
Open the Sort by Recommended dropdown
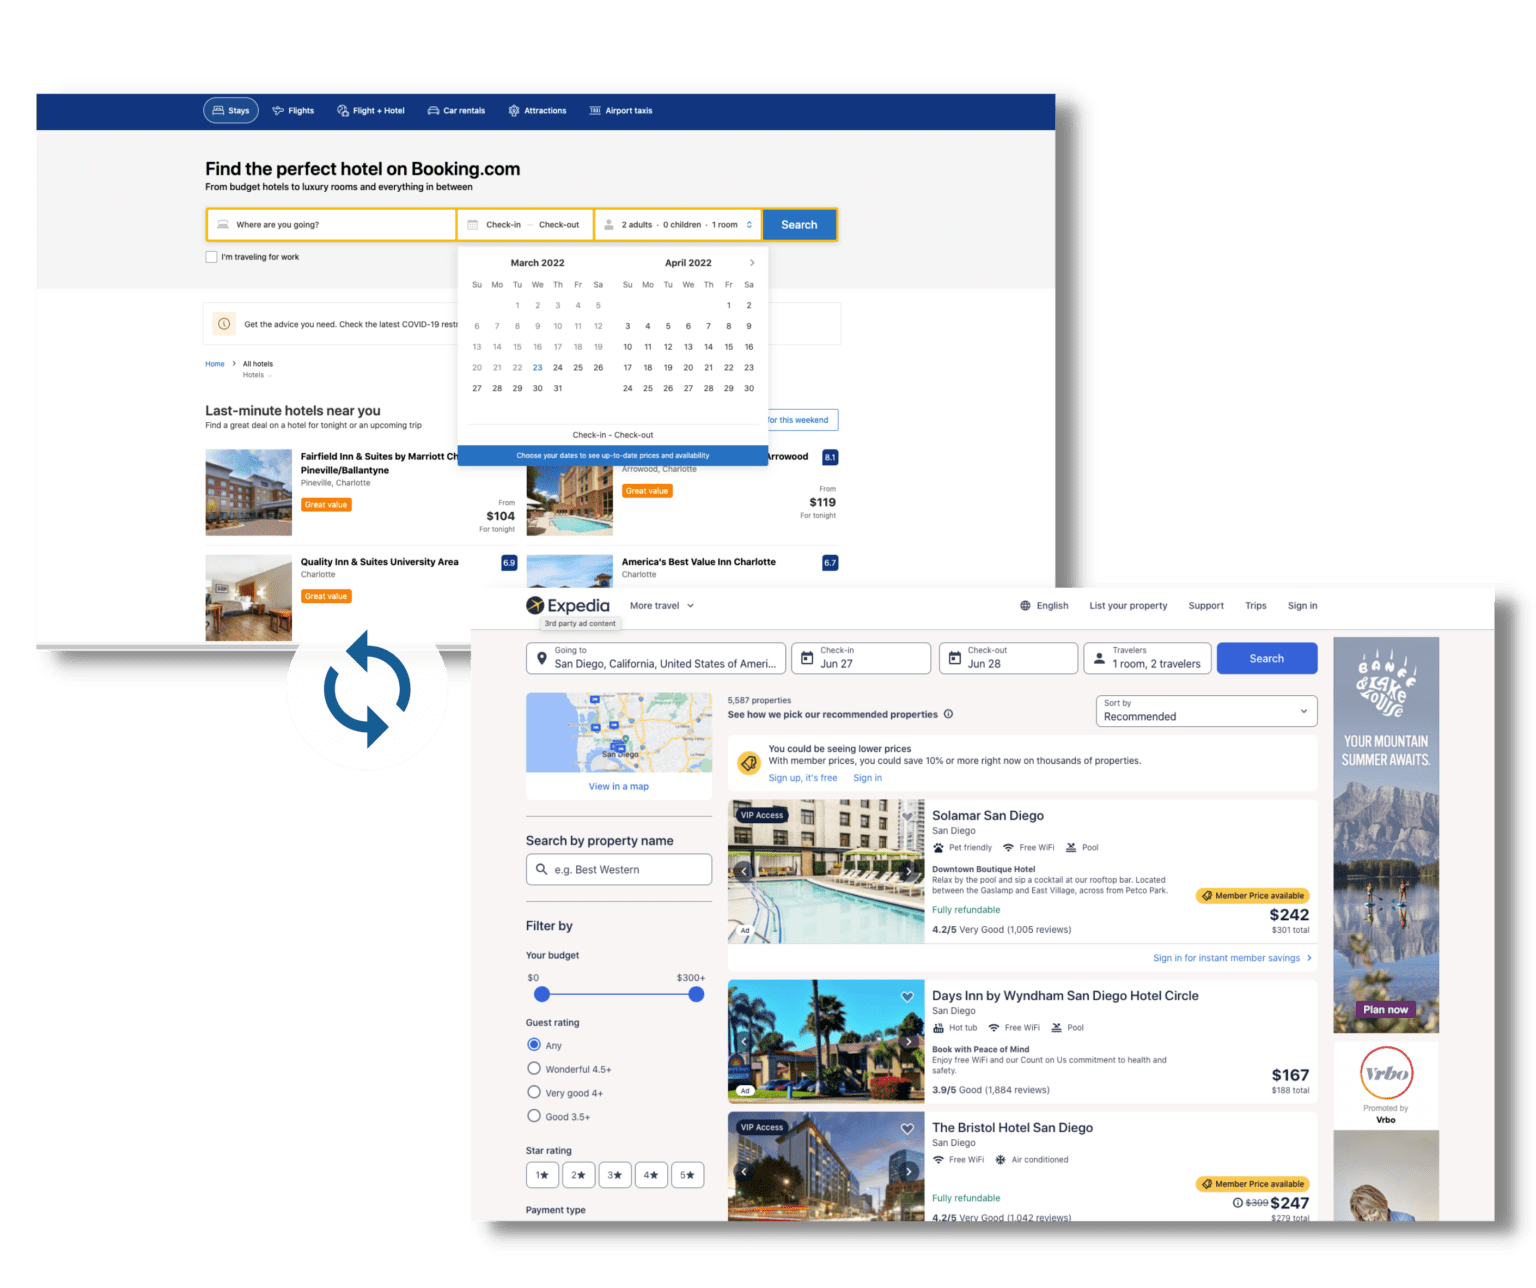click(x=1205, y=711)
